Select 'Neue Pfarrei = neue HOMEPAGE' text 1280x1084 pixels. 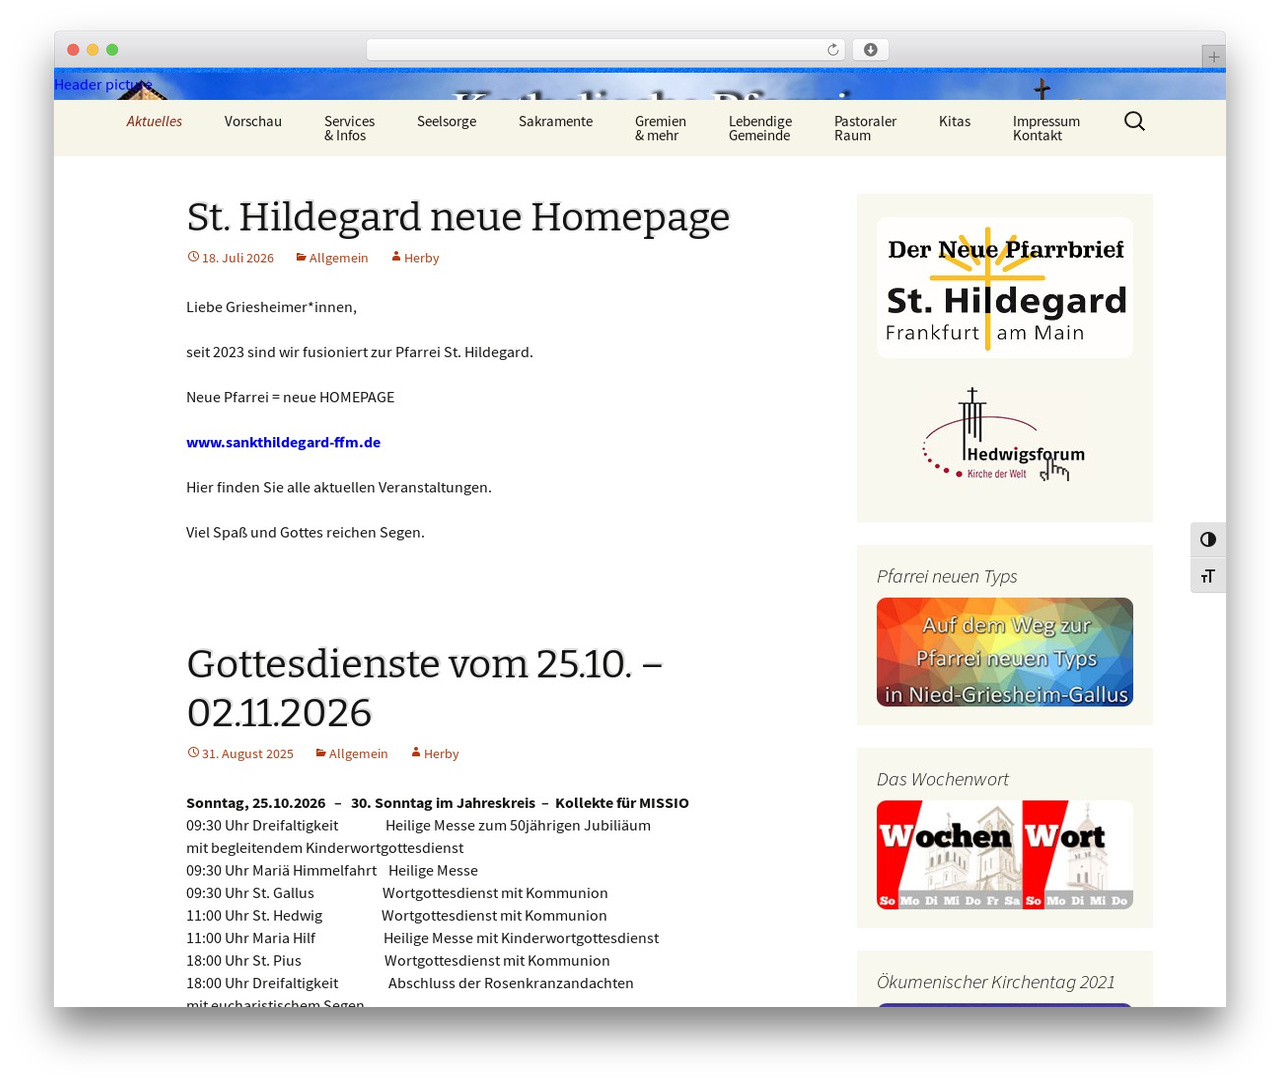[290, 397]
